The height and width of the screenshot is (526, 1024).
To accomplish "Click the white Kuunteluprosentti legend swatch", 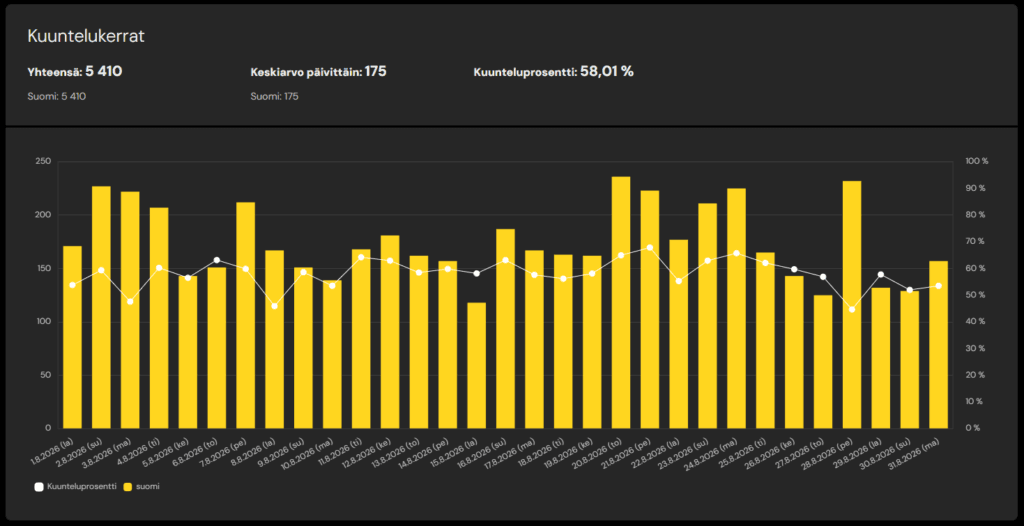I will tap(39, 487).
